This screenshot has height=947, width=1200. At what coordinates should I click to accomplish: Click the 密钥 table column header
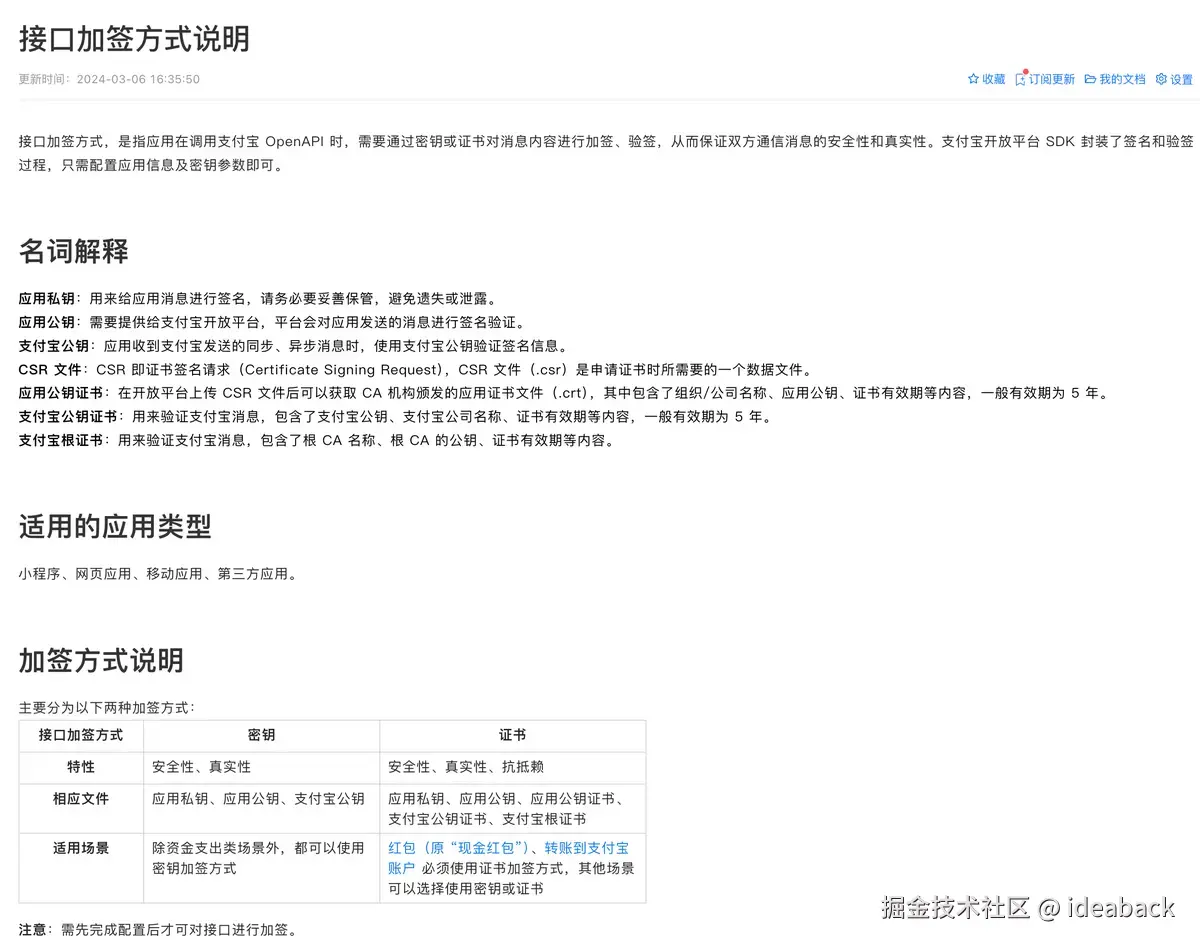pyautogui.click(x=262, y=735)
